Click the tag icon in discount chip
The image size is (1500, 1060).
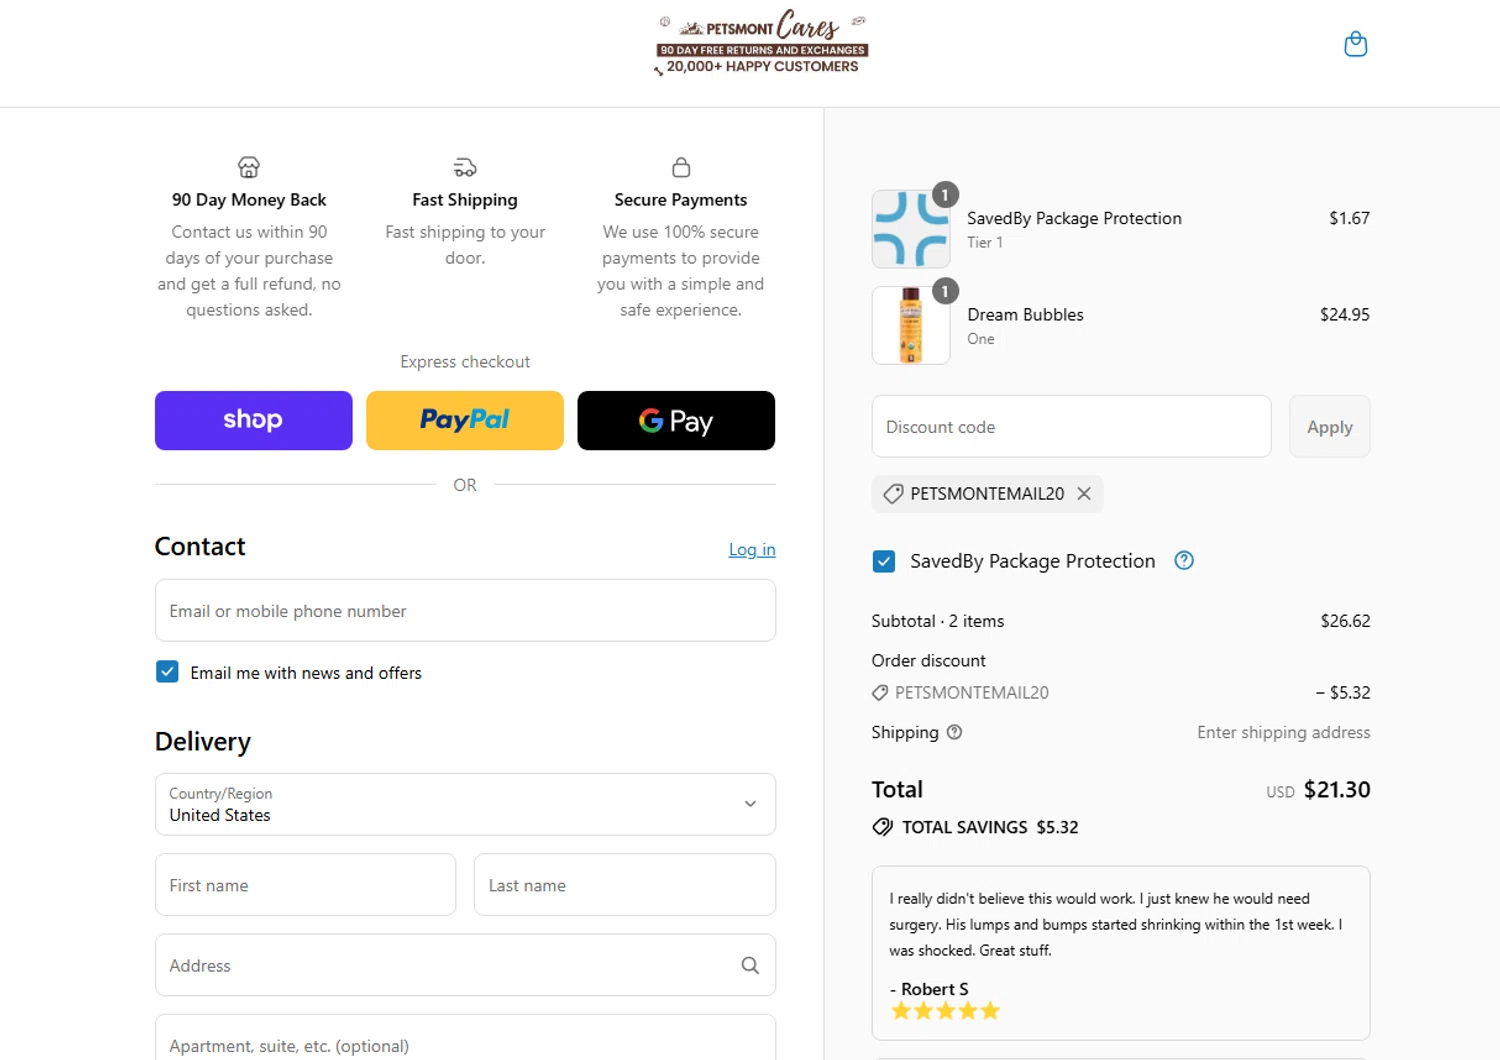click(x=893, y=494)
